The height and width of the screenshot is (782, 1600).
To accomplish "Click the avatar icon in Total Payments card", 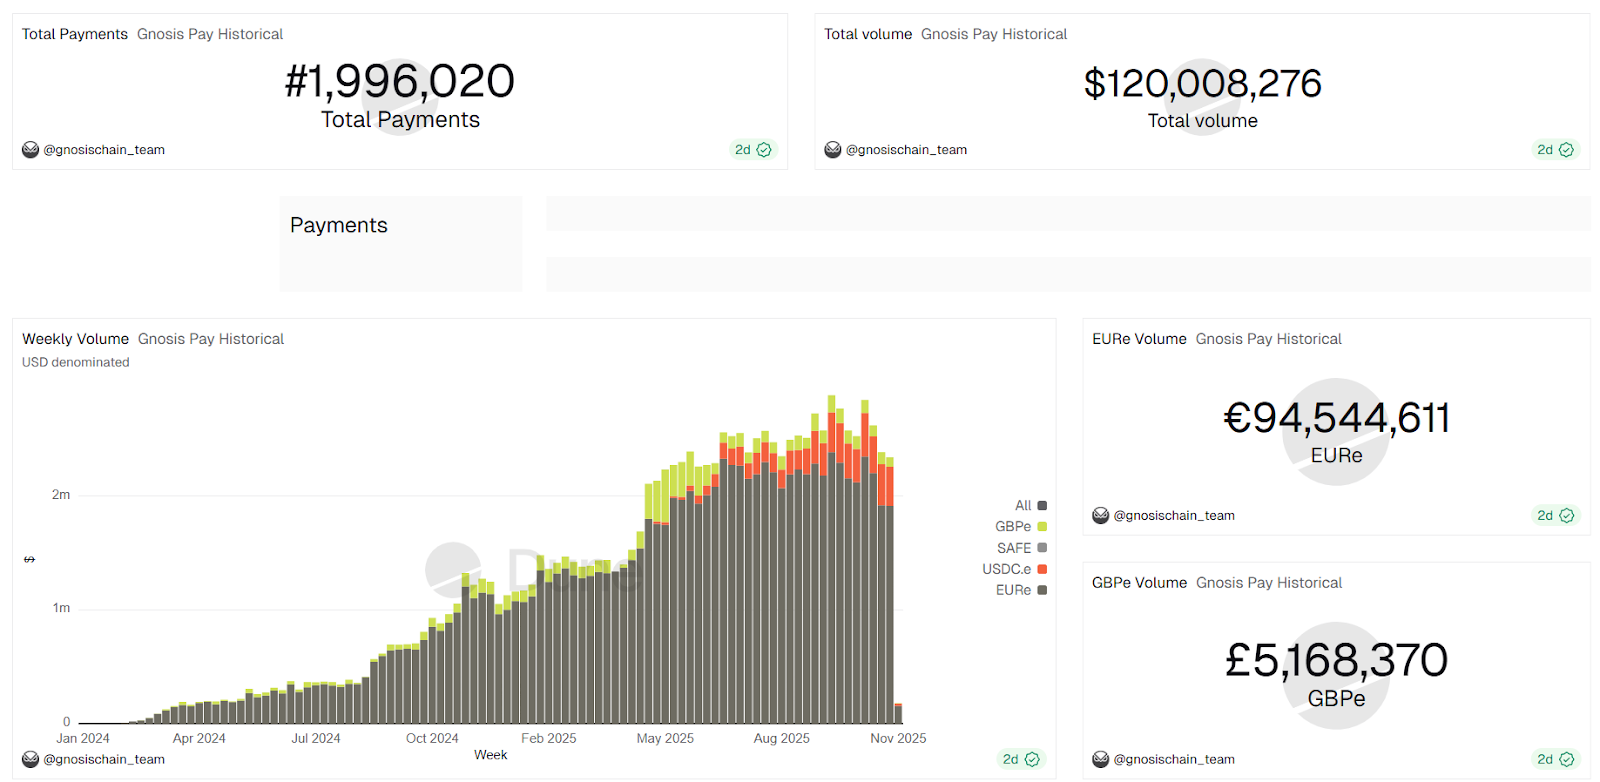I will tap(31, 150).
